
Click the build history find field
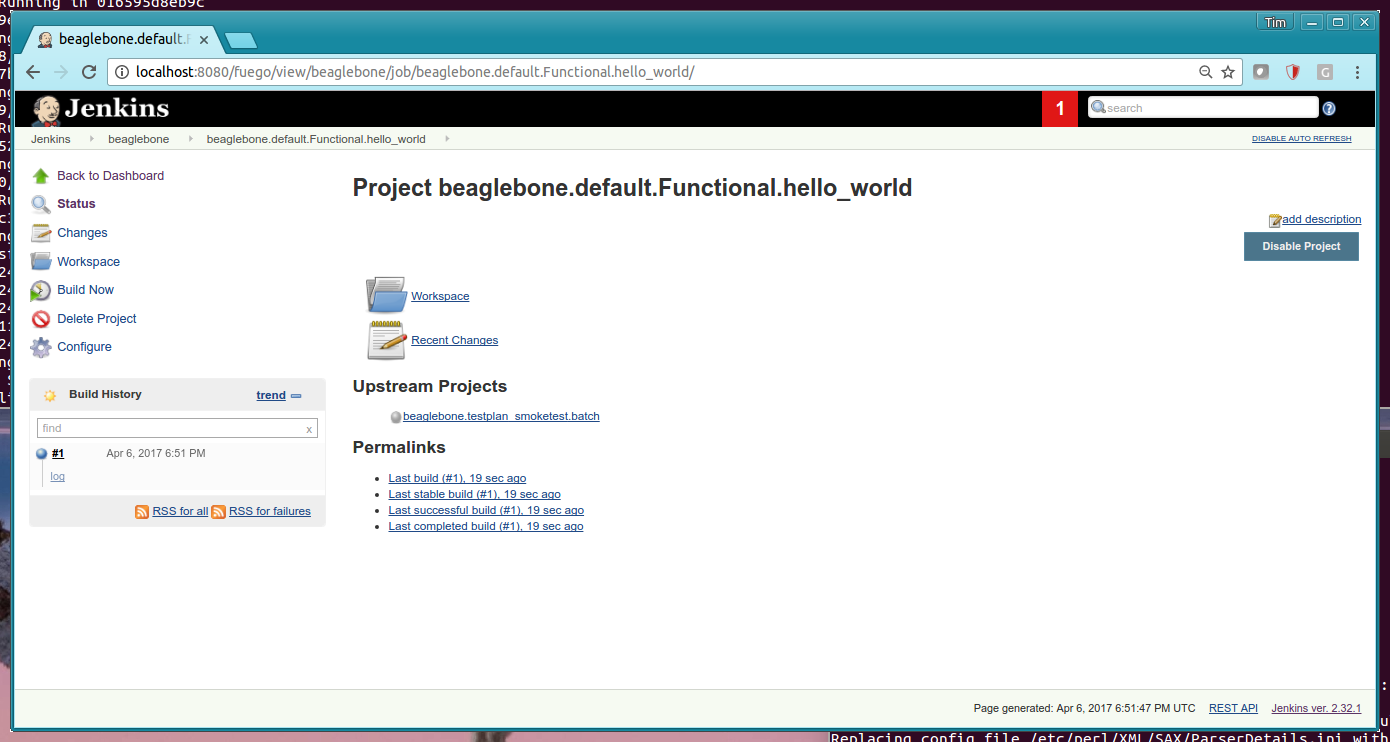point(177,428)
